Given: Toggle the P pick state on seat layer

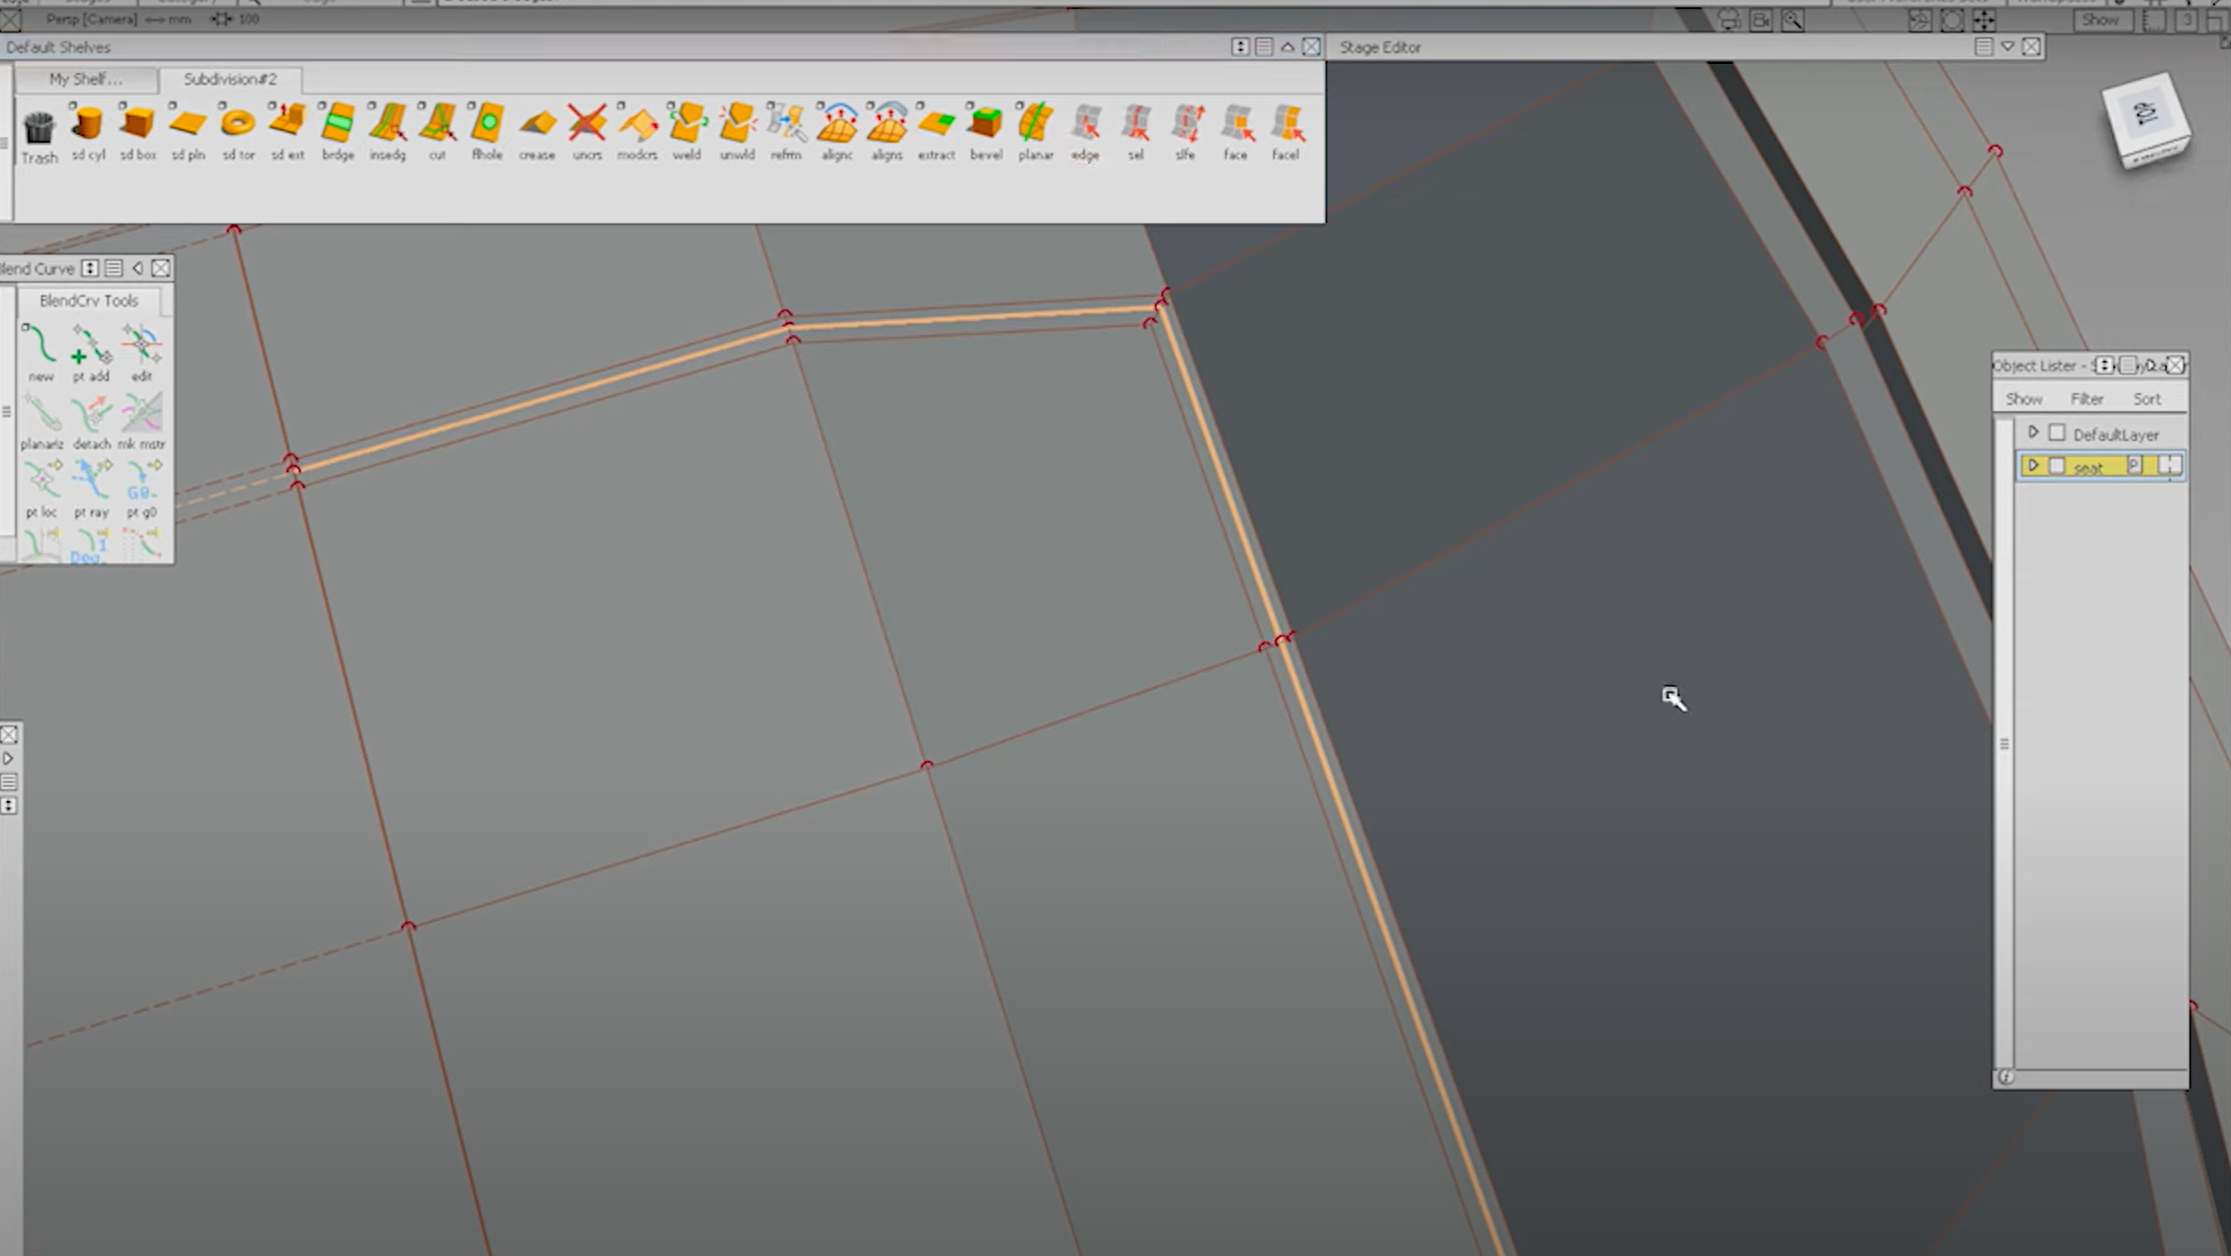Looking at the screenshot, I should click(x=2136, y=465).
